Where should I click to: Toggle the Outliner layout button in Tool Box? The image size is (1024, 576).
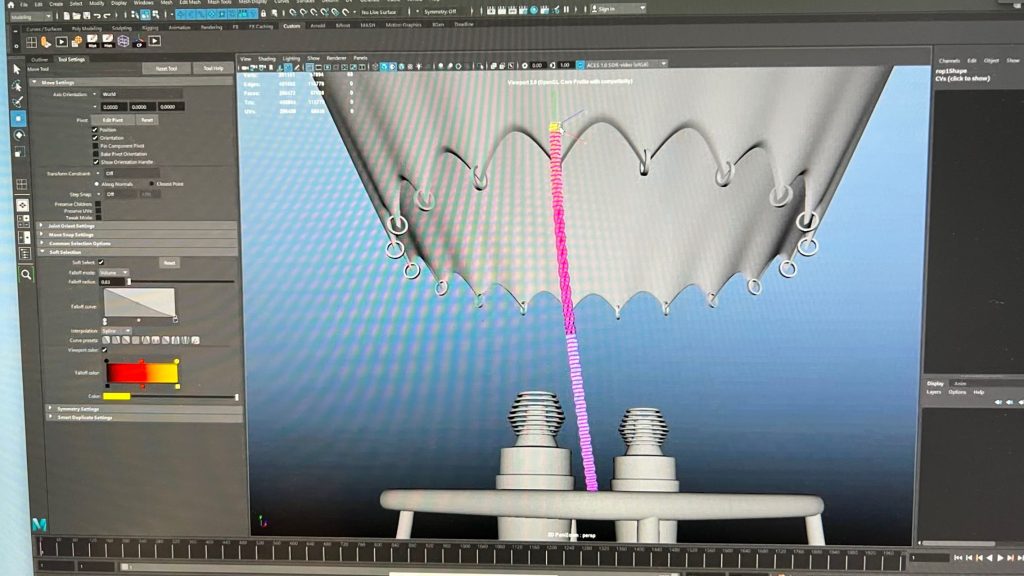tap(25, 253)
